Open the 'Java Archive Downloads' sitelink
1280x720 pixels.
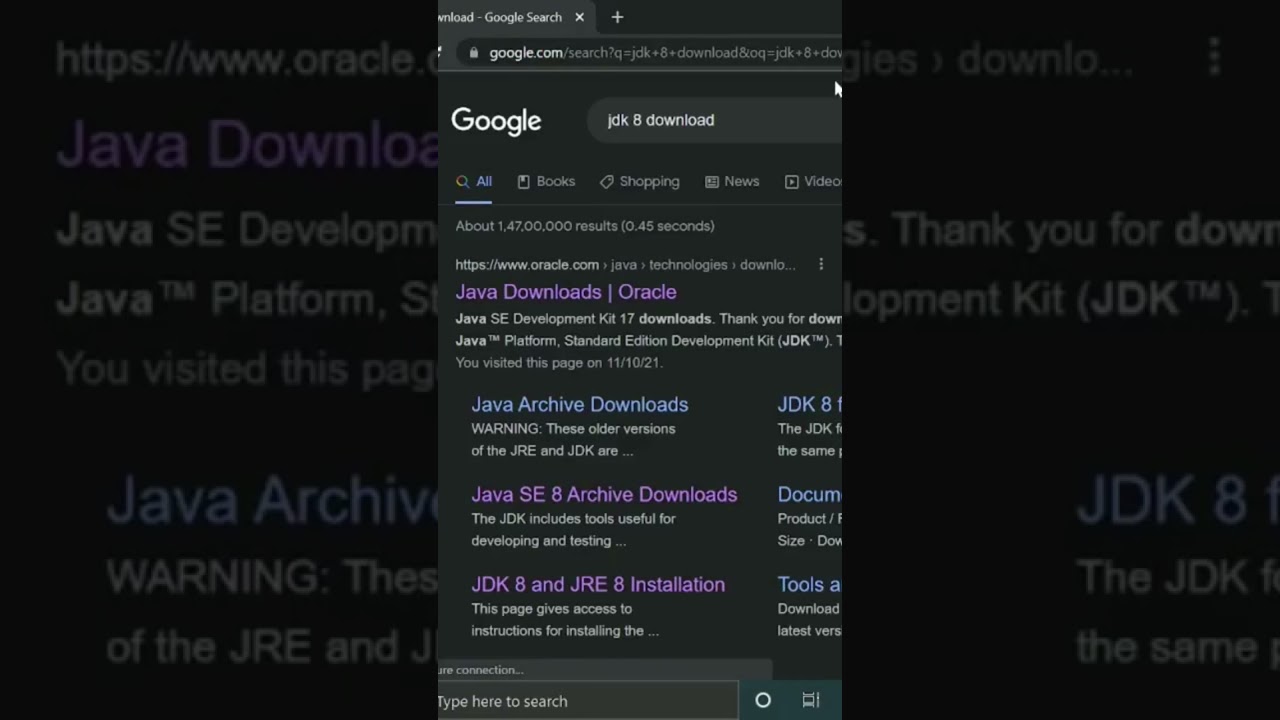click(x=580, y=404)
